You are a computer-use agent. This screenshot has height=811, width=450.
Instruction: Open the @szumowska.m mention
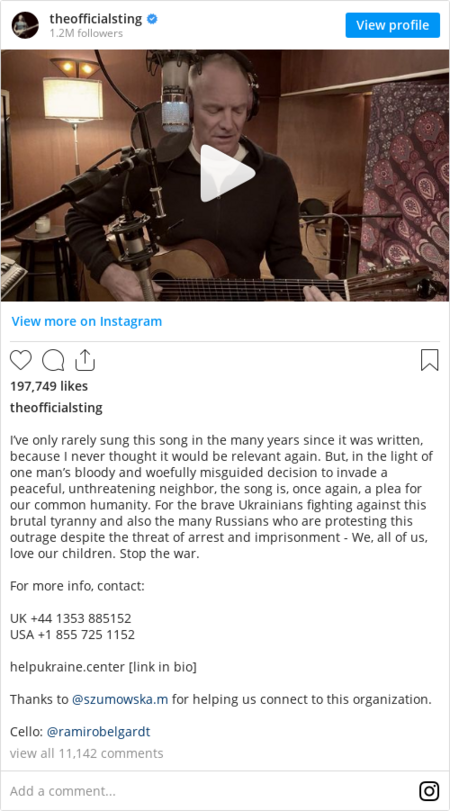(x=120, y=699)
